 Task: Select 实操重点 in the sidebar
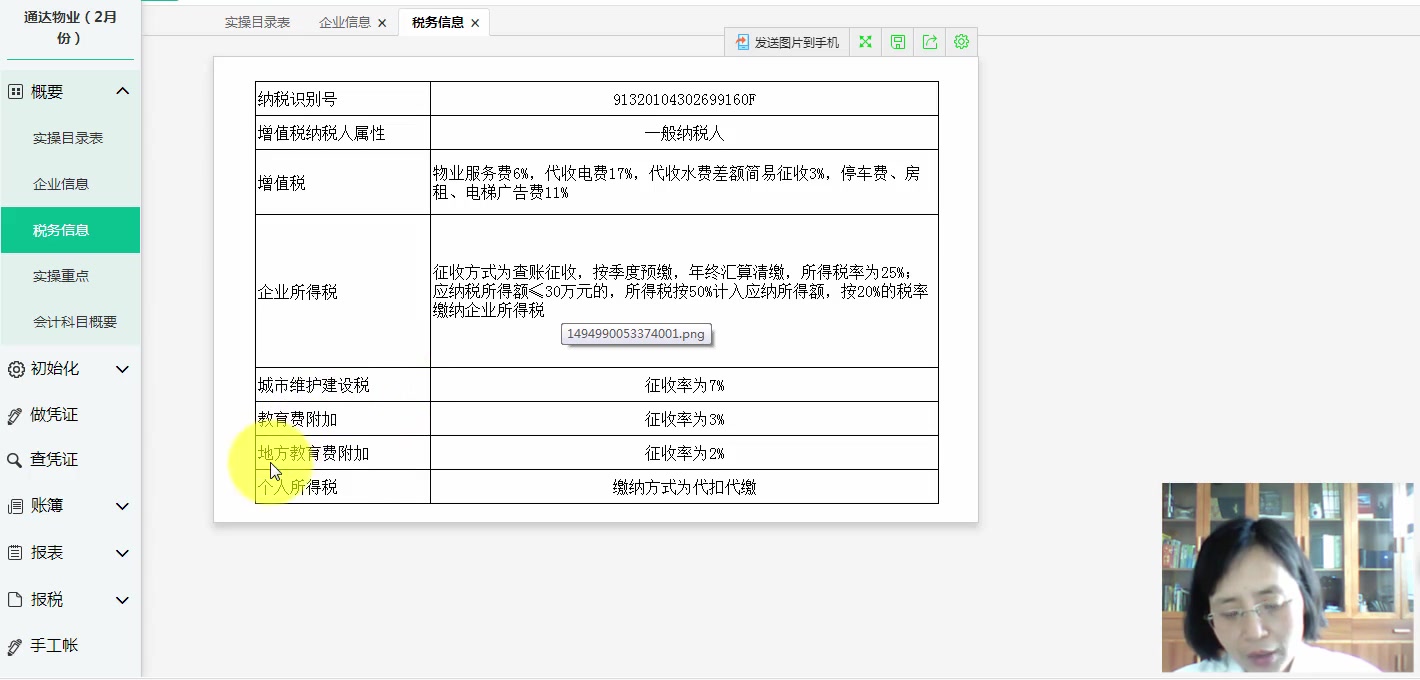tap(64, 275)
